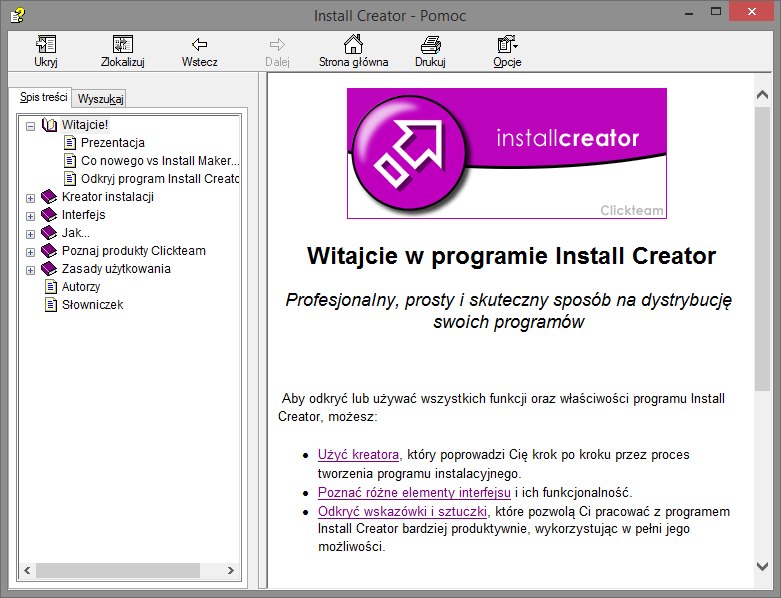Follow the Użyć kreatora link
Image resolution: width=781 pixels, height=598 pixels.
pyautogui.click(x=358, y=455)
